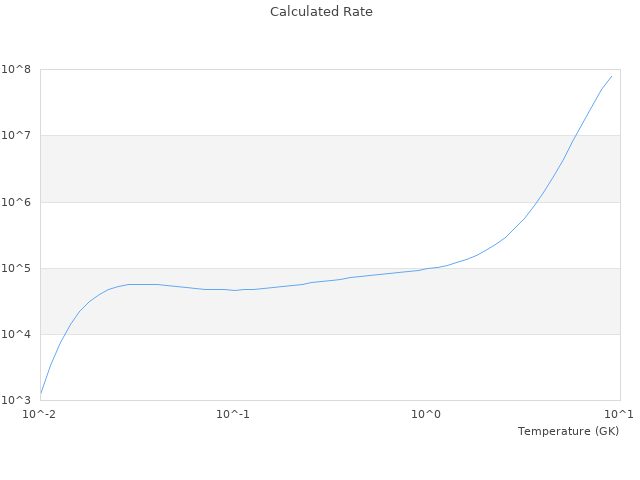
Task: Click the 10^8 y-axis tick label
Action: pyautogui.click(x=16, y=70)
